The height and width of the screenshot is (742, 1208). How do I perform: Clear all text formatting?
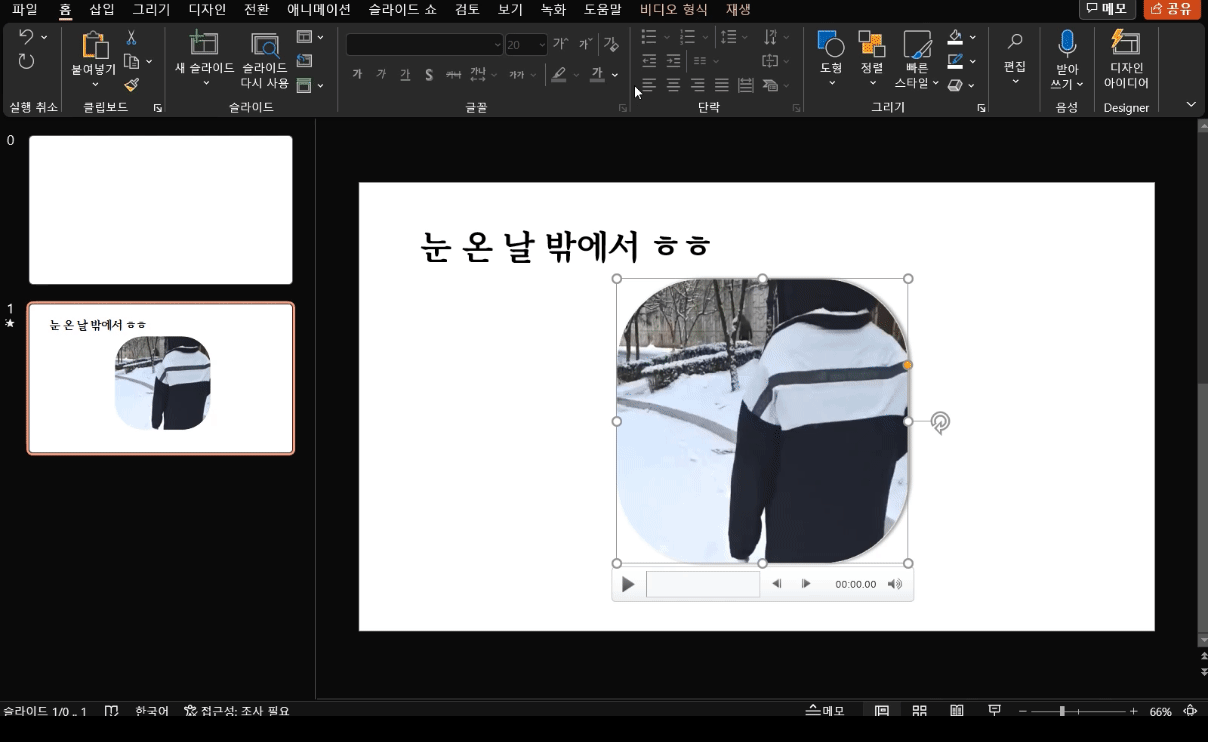611,44
